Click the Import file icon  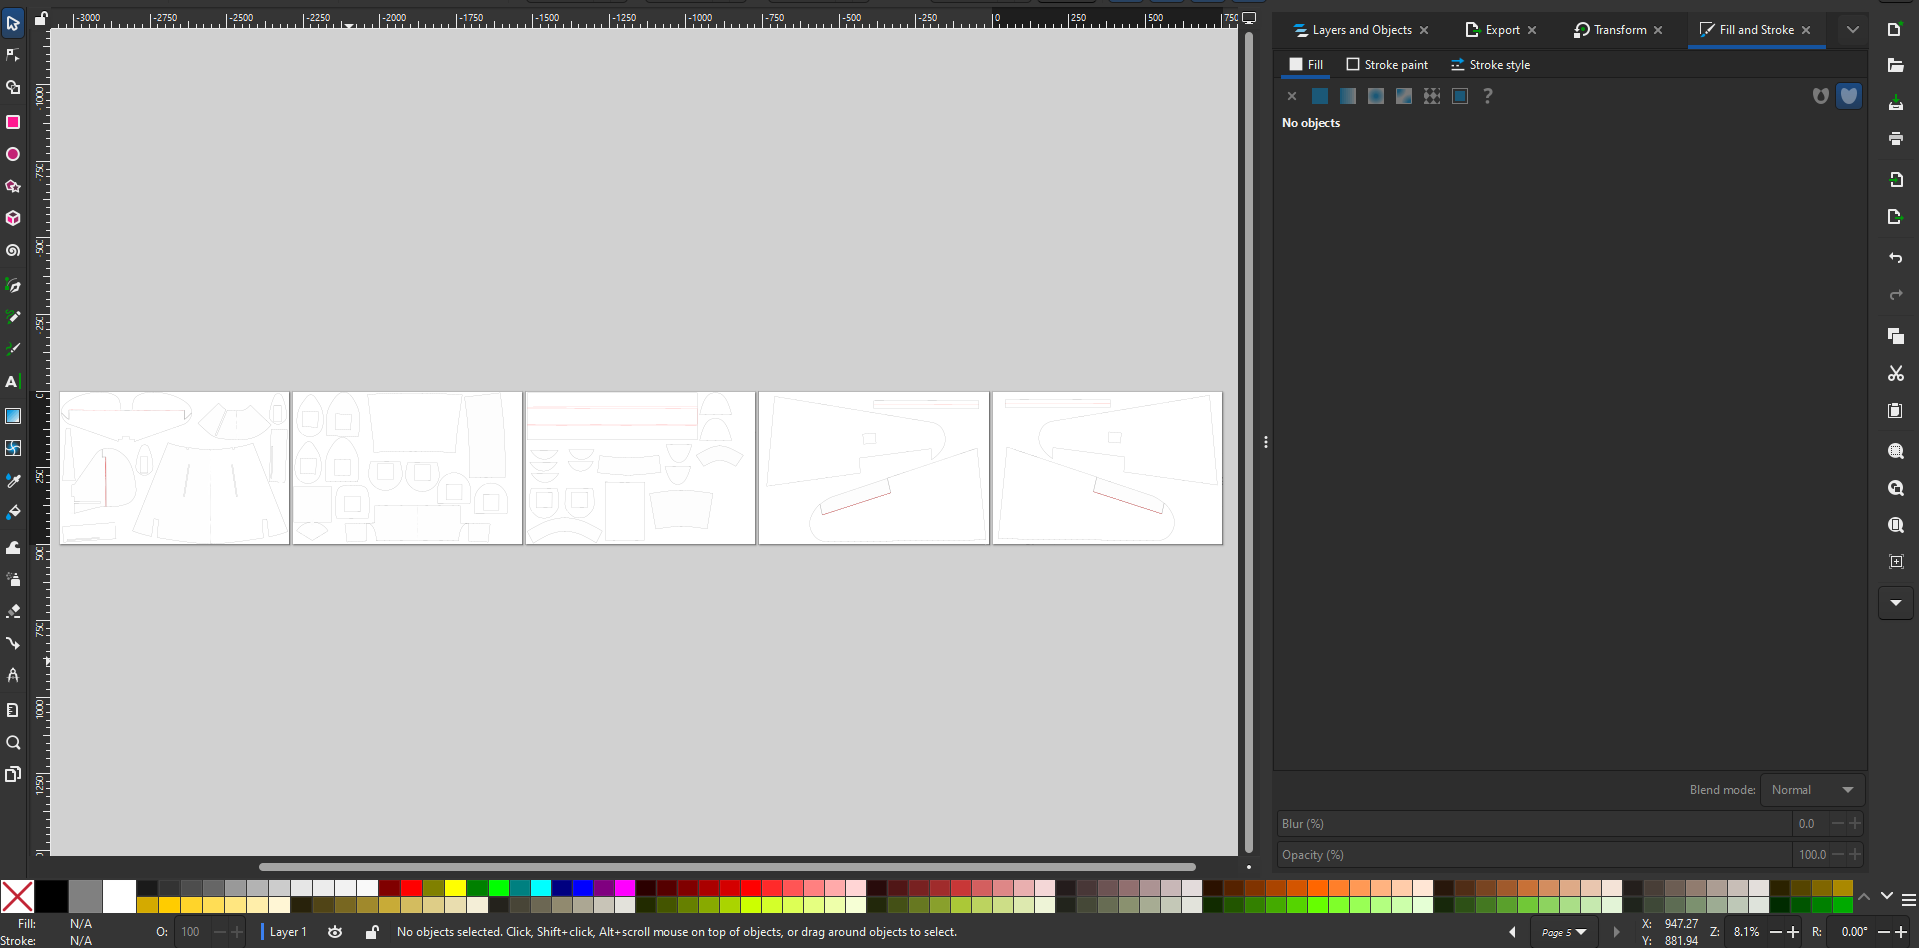[1895, 179]
